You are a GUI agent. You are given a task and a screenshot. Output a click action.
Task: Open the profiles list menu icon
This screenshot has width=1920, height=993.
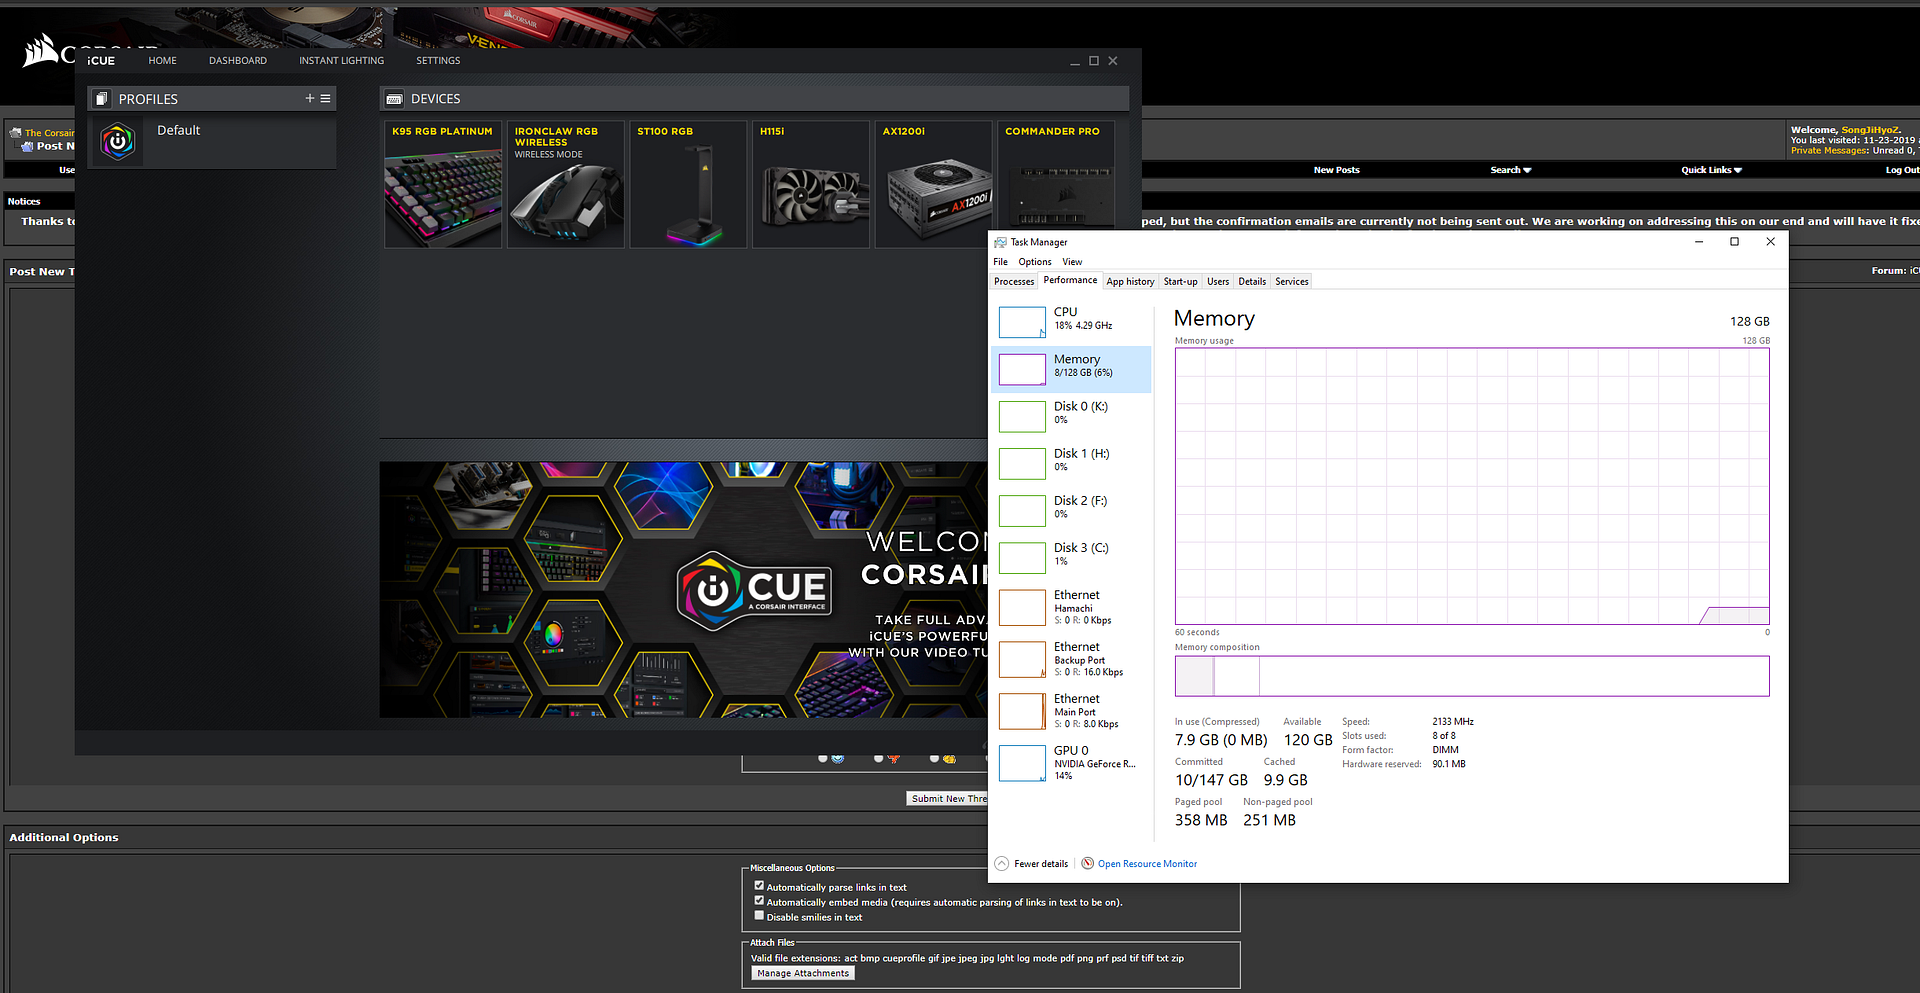[x=325, y=98]
